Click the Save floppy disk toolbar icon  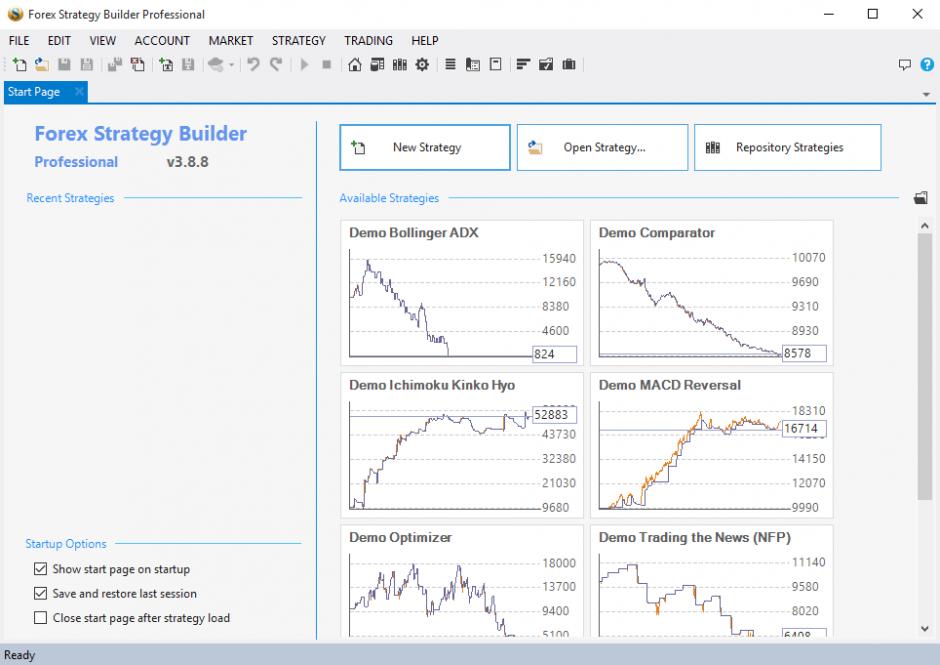click(64, 64)
